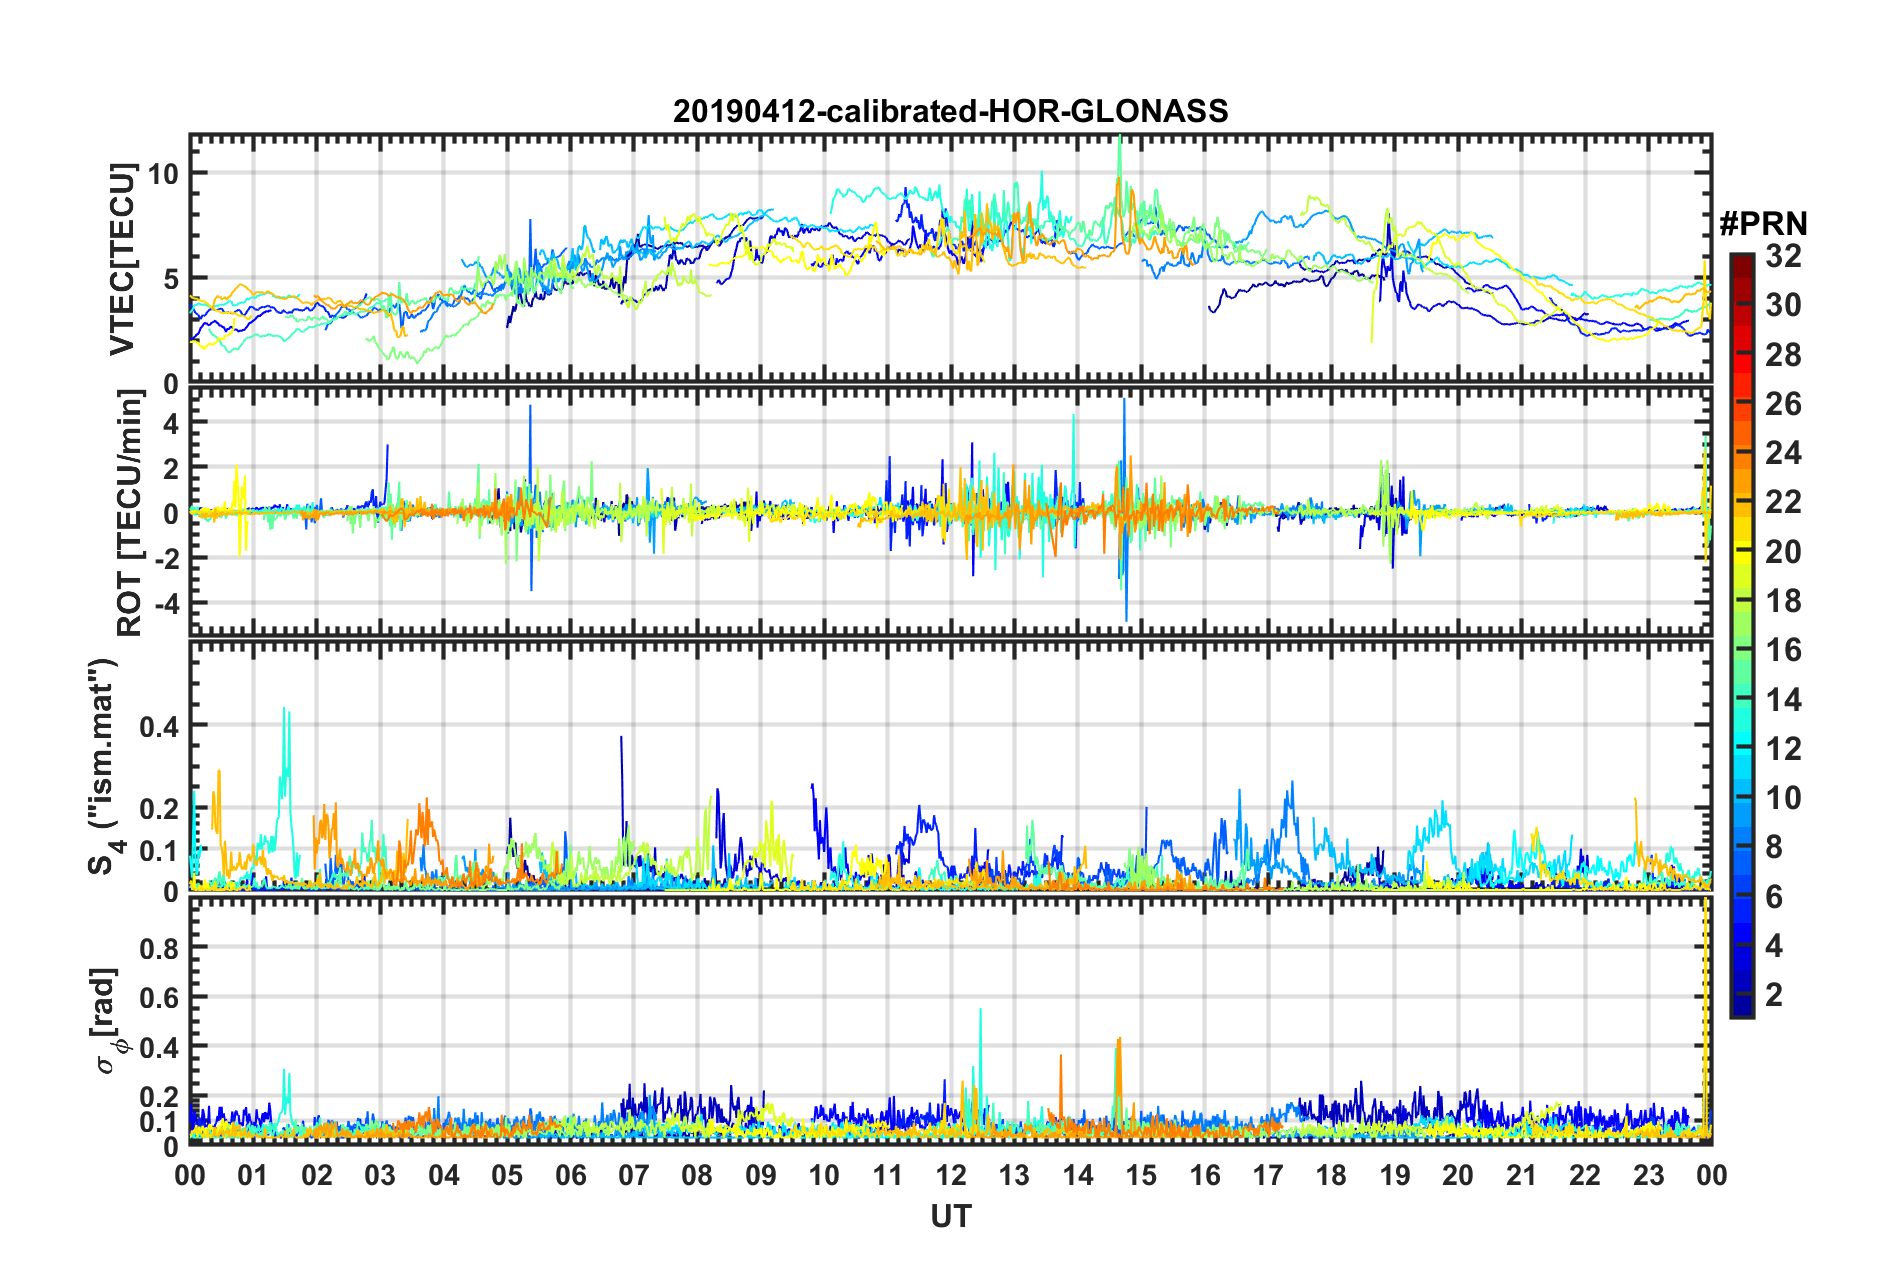This screenshot has height=1272, width=1902.
Task: Pick UT axis hour label 22
Action: (1585, 1175)
